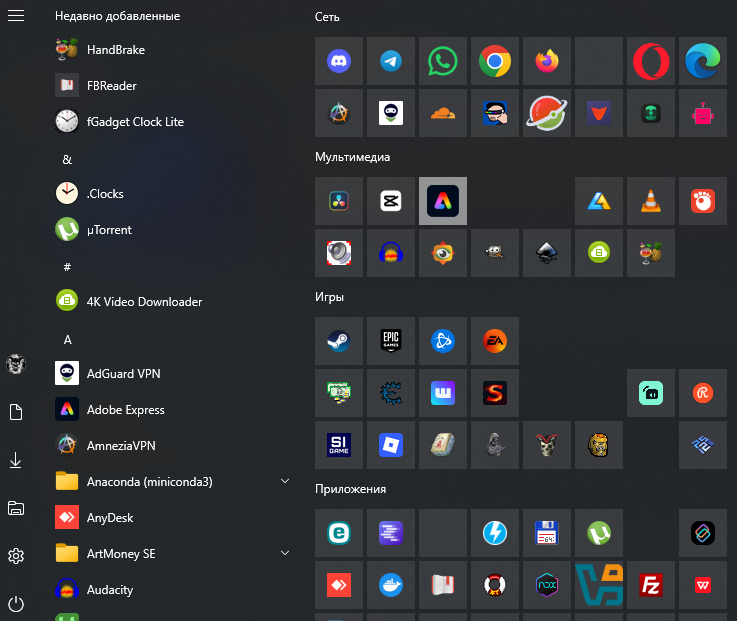Open the Microsoft Edge tile

tap(703, 61)
